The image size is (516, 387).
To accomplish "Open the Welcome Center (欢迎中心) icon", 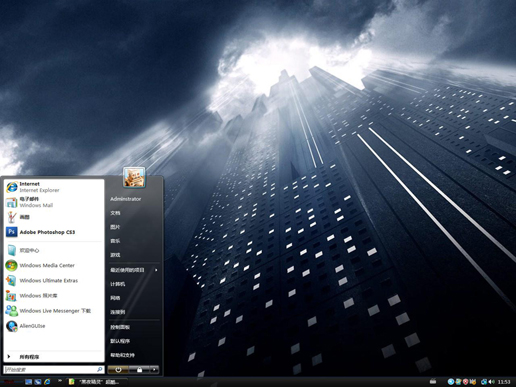I will (x=11, y=250).
